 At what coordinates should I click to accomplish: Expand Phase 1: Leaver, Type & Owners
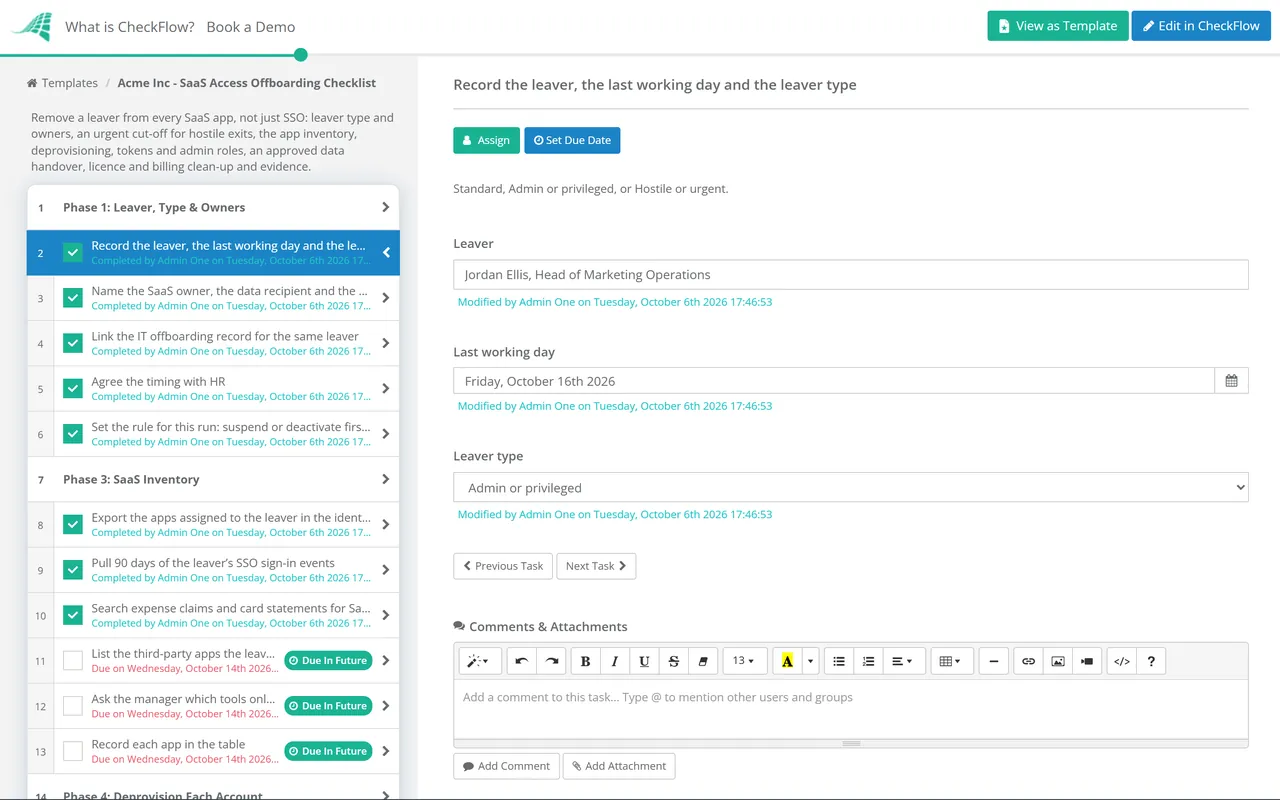coord(213,207)
